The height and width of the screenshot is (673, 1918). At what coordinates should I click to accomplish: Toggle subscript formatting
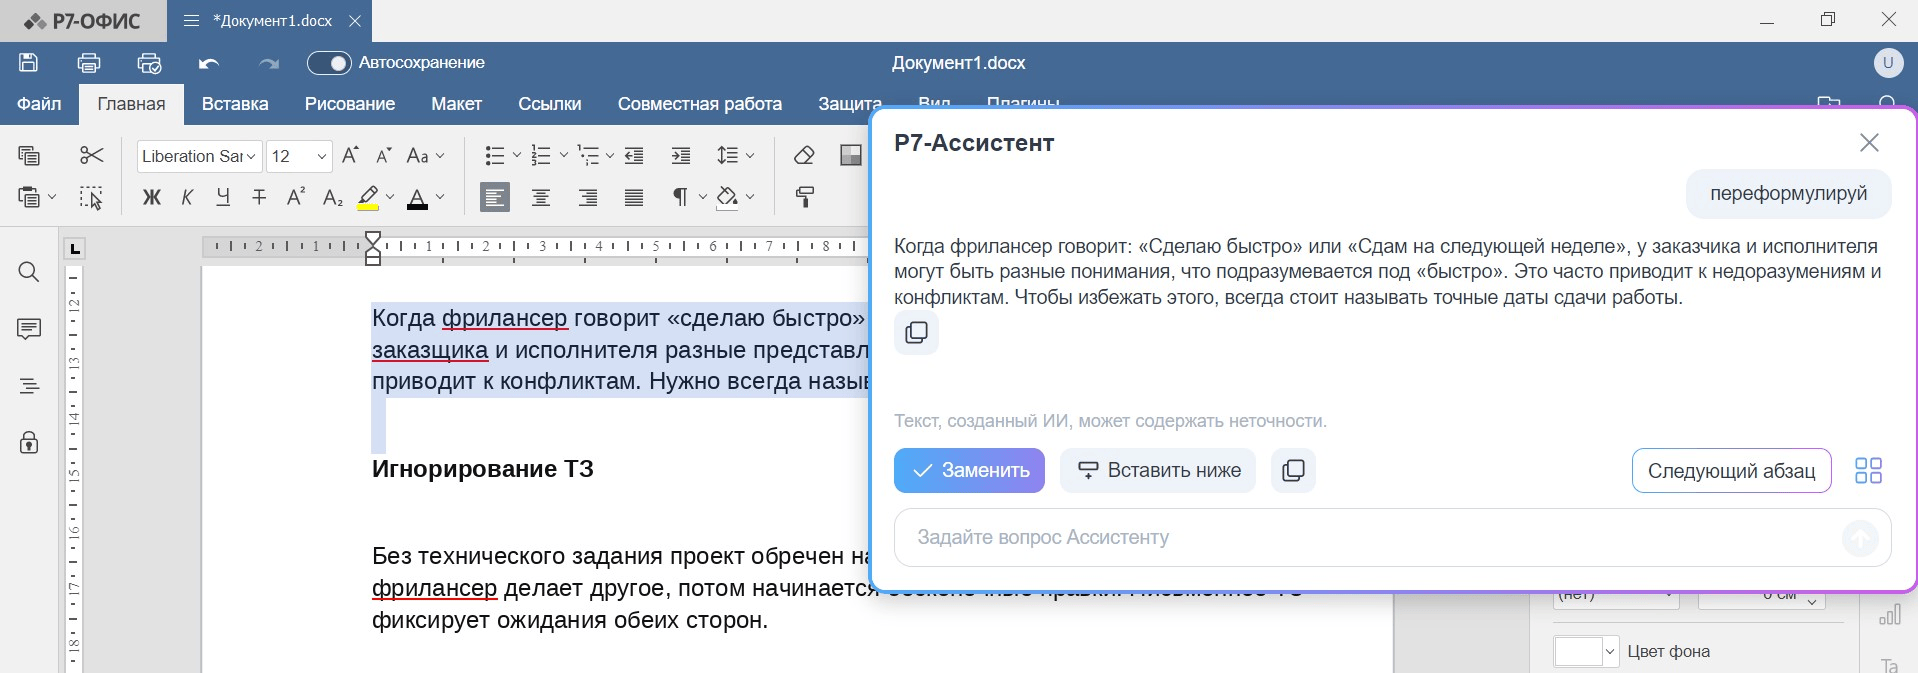(333, 197)
